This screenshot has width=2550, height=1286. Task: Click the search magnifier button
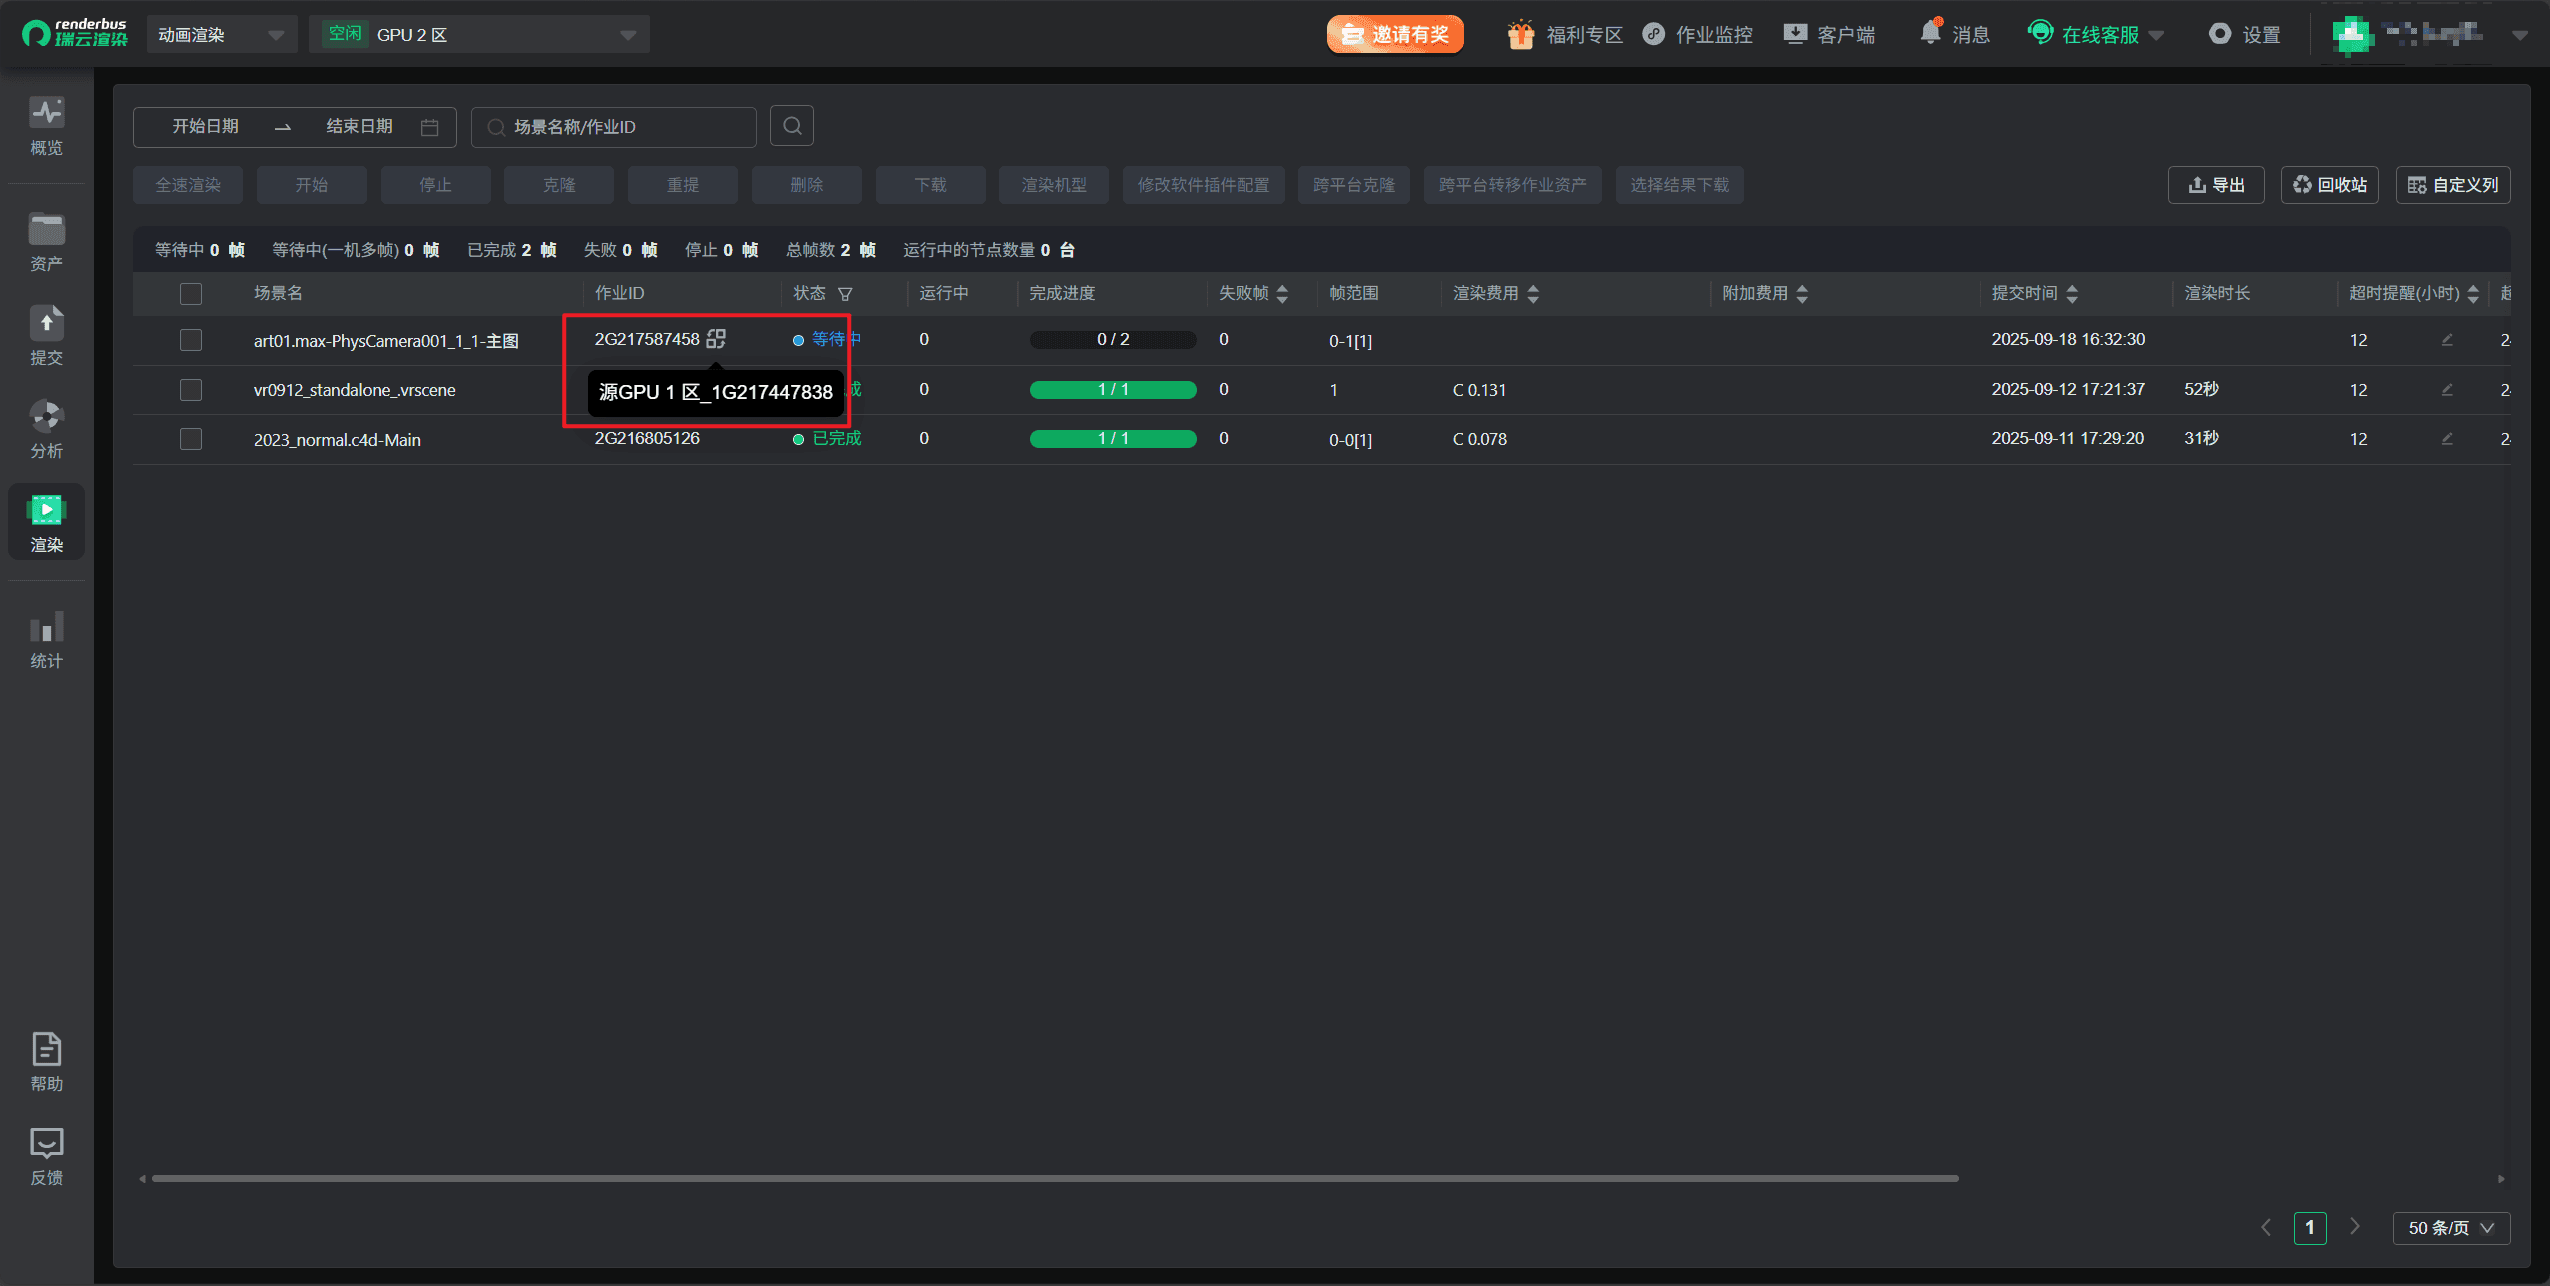(792, 126)
